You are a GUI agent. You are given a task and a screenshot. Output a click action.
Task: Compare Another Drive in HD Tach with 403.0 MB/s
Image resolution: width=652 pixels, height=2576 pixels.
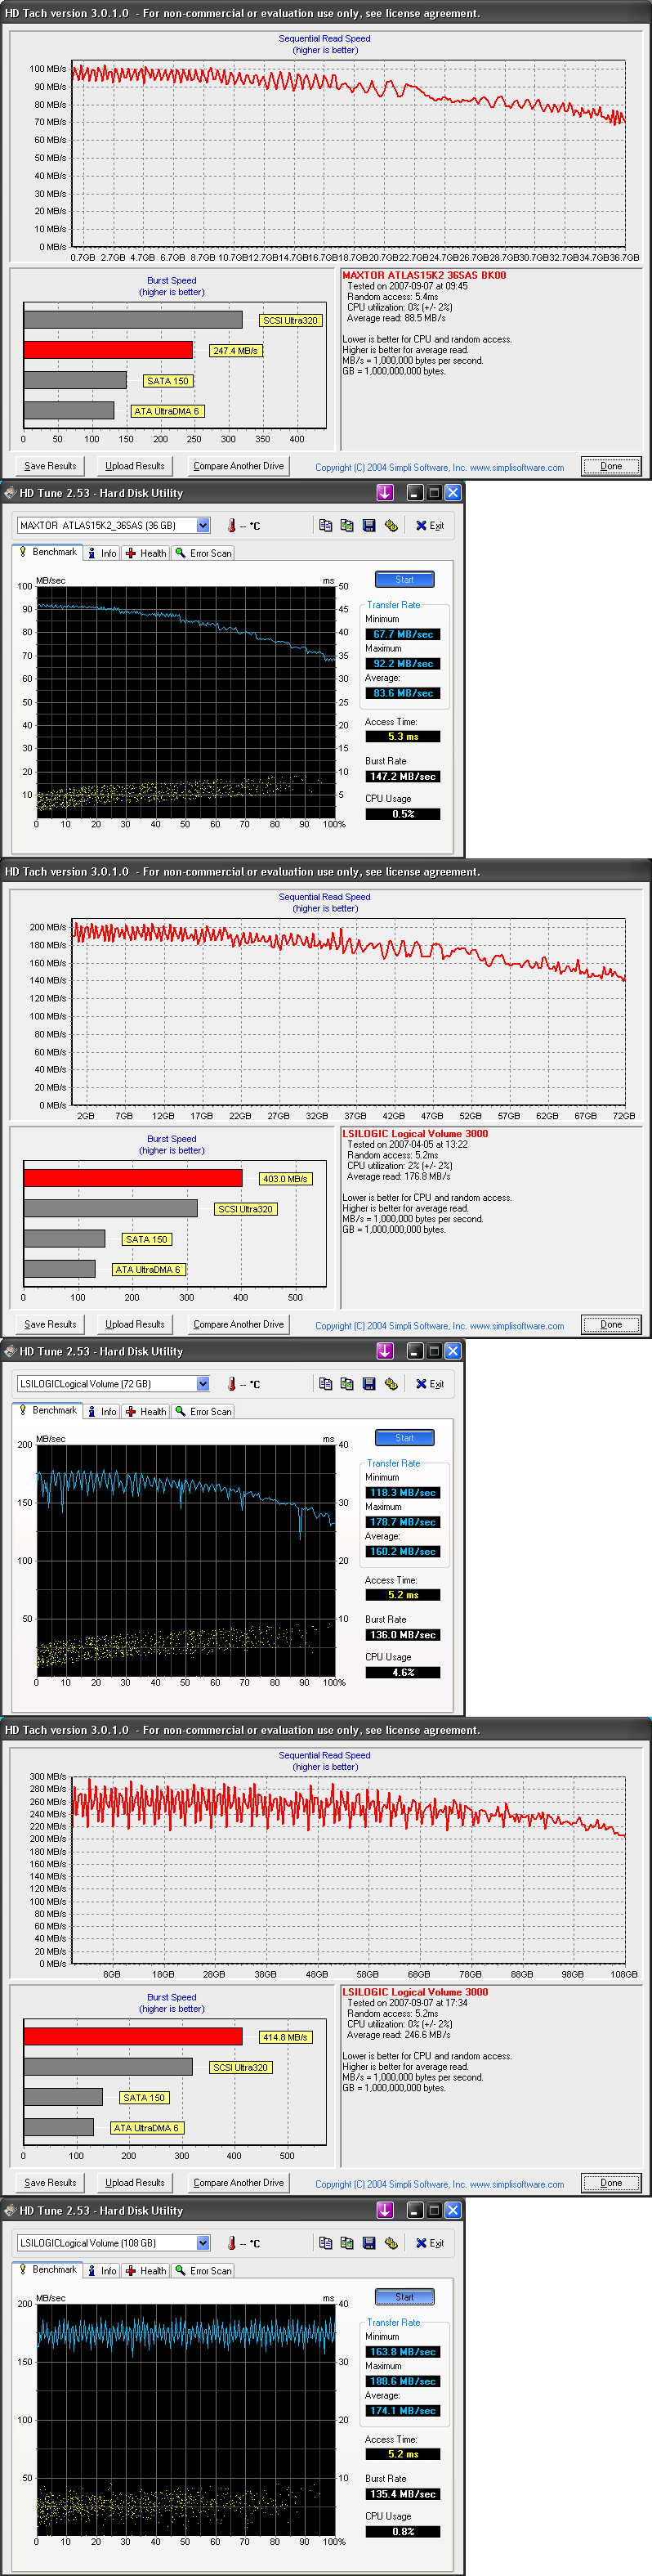(x=238, y=1324)
